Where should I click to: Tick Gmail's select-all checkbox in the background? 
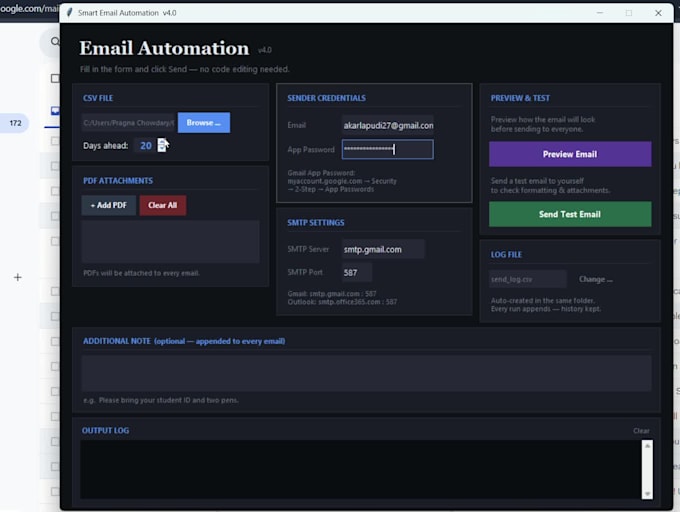[x=55, y=78]
